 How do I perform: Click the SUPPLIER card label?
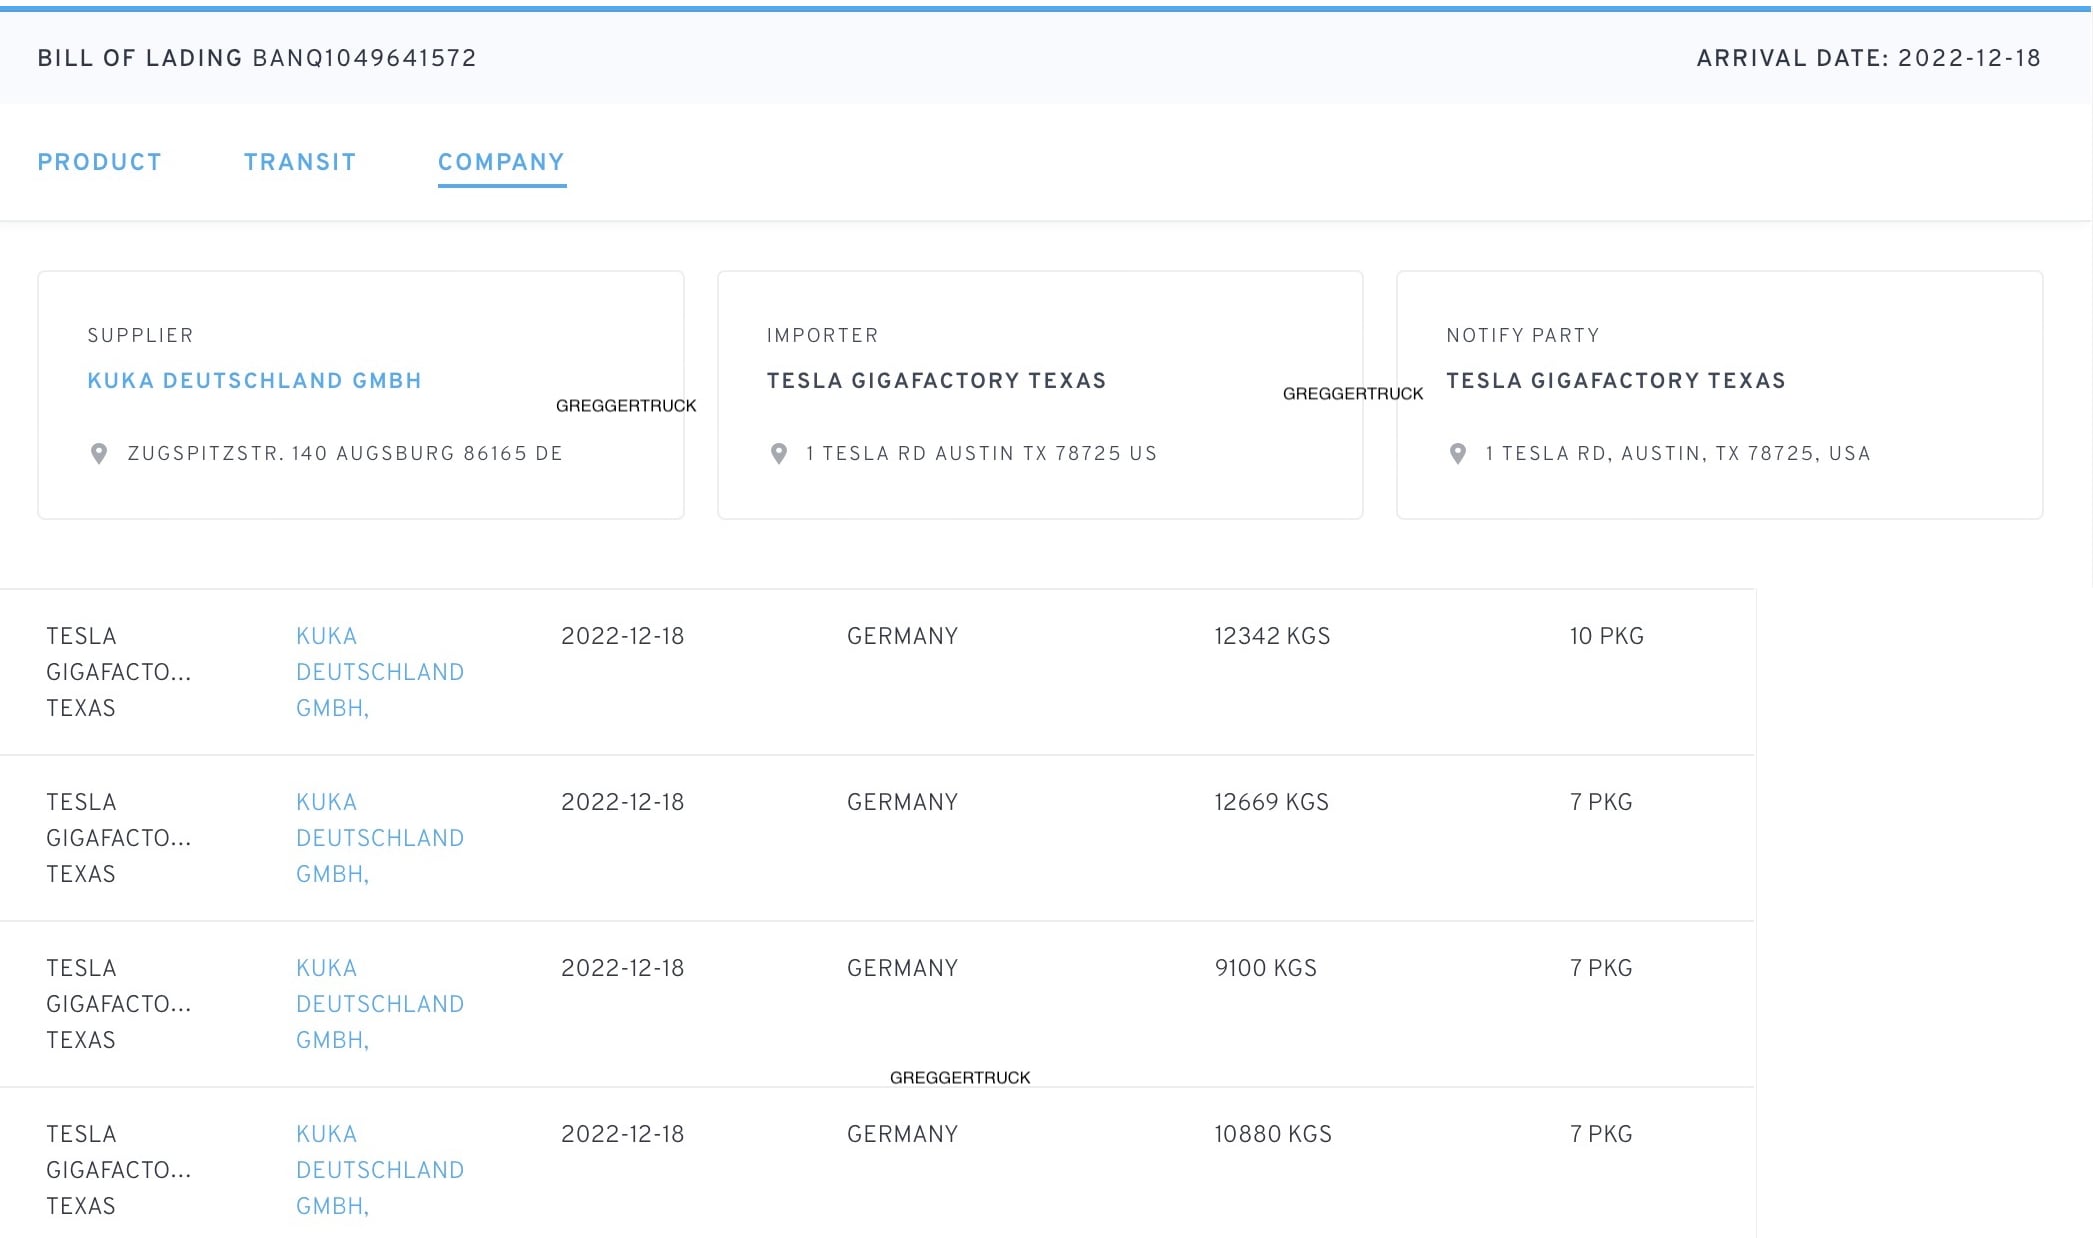[140, 336]
